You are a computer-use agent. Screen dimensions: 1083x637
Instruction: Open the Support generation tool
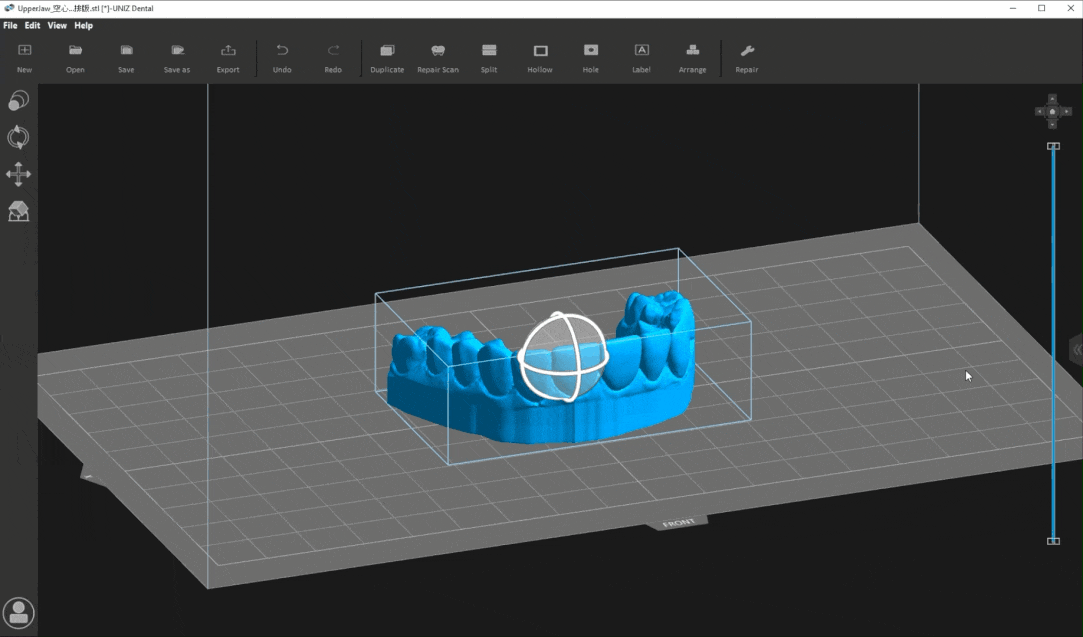pyautogui.click(x=18, y=211)
